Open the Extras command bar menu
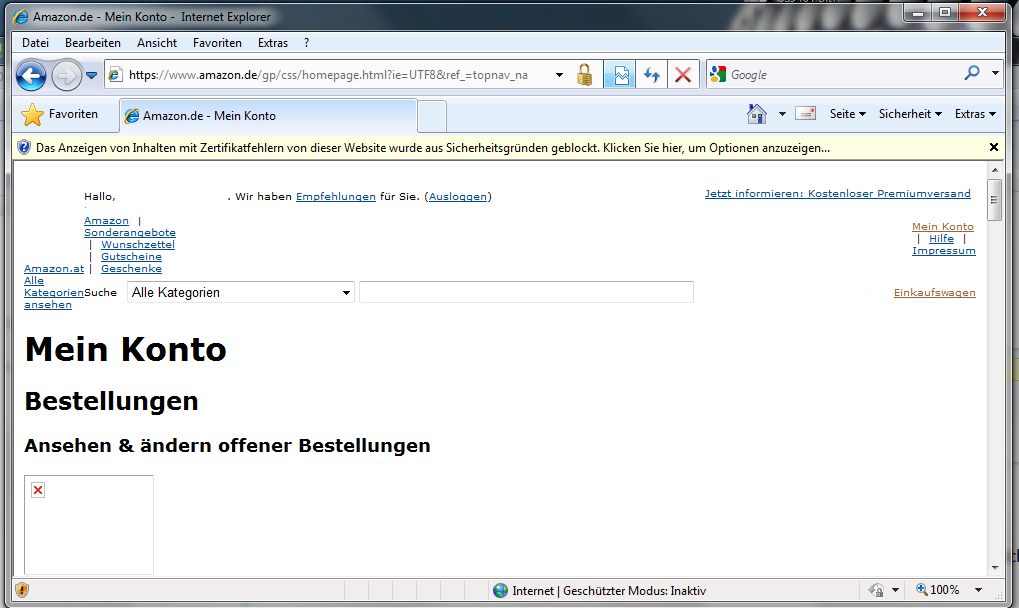Viewport: 1019px width, 608px height. [x=975, y=114]
